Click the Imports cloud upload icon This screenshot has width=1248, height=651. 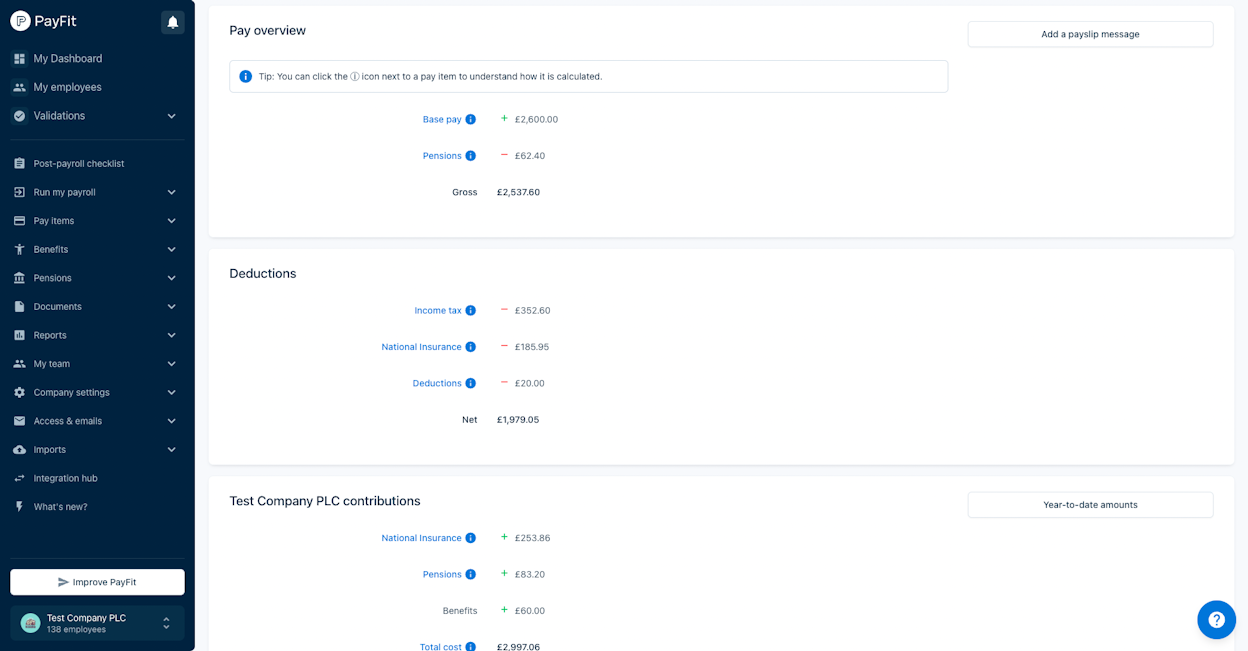click(19, 450)
